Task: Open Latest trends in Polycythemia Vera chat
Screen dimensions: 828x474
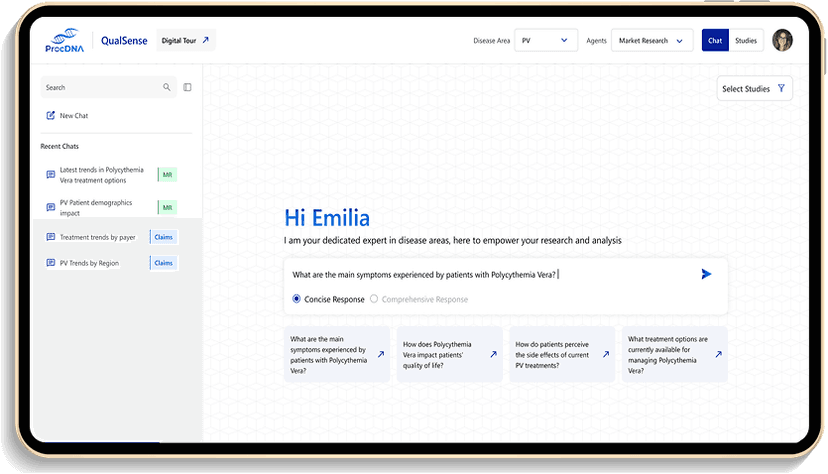Action: pyautogui.click(x=101, y=175)
